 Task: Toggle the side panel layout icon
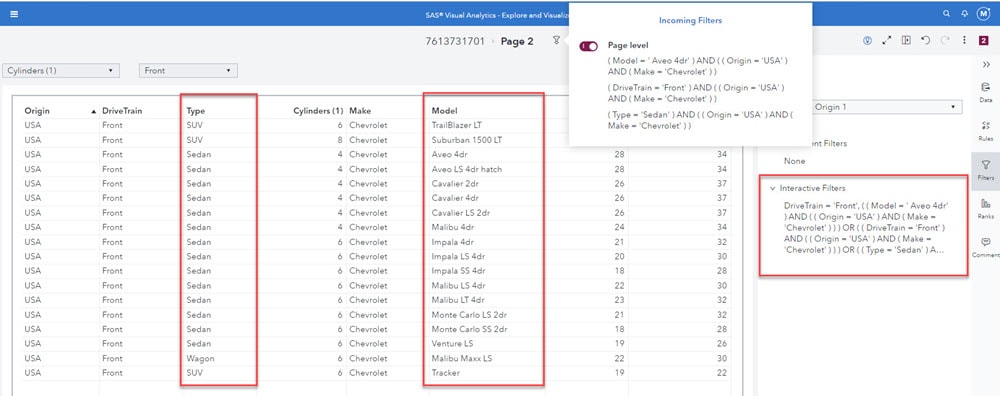click(x=906, y=40)
